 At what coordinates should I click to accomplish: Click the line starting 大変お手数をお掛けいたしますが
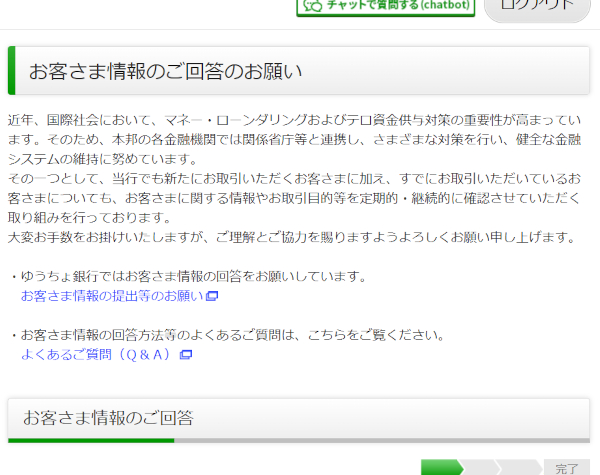tap(292, 237)
